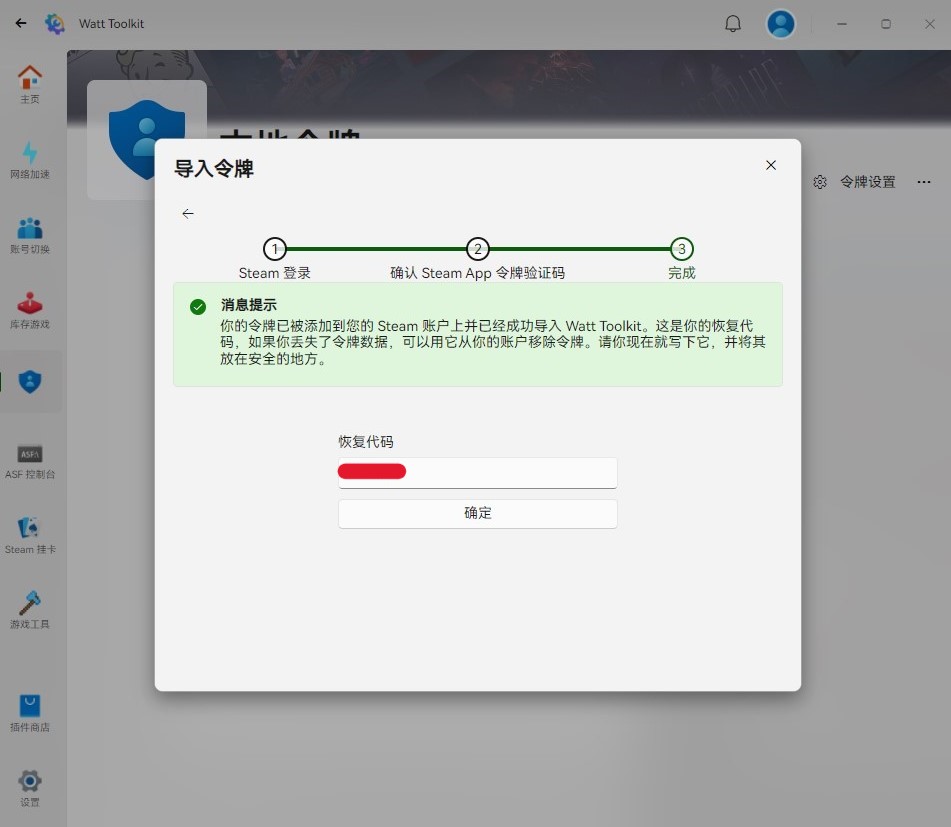The height and width of the screenshot is (827, 951).
Task: Click the back arrow in title bar
Action: click(x=21, y=23)
